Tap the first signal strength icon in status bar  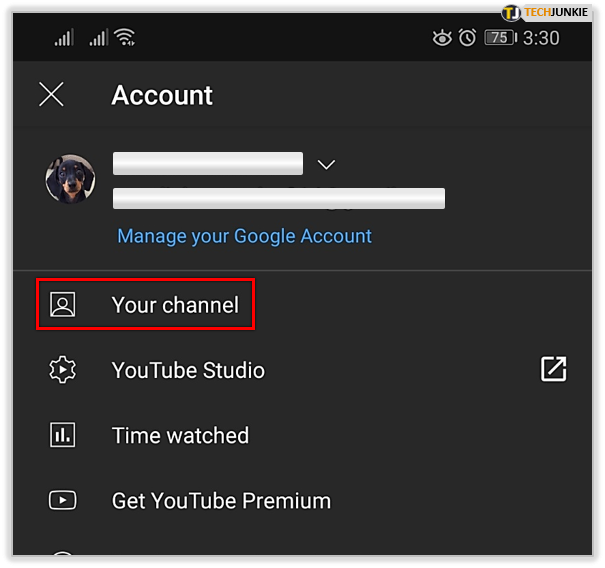pos(64,37)
